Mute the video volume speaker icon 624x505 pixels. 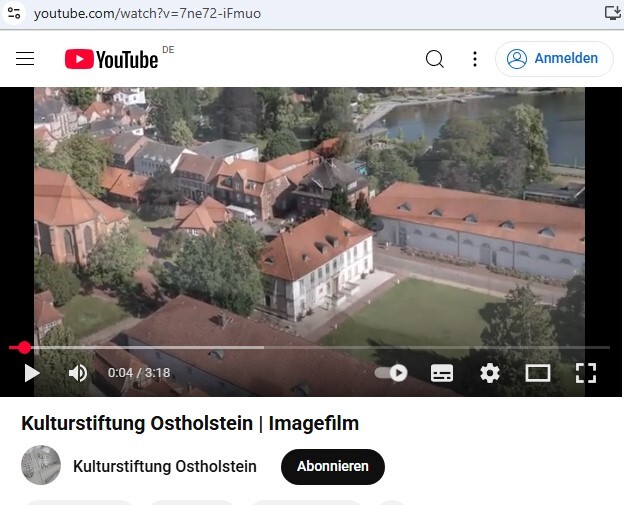(x=78, y=373)
